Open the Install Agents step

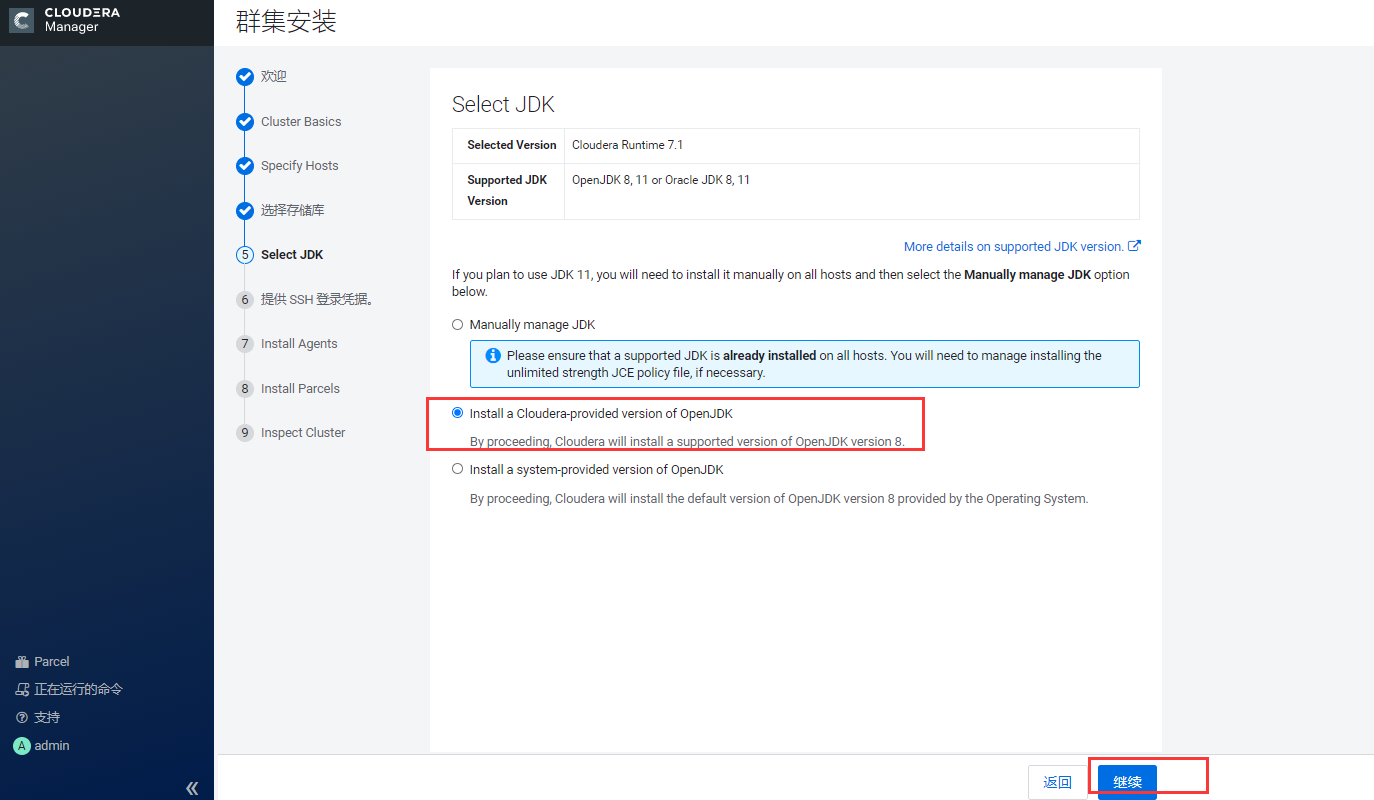pos(299,344)
